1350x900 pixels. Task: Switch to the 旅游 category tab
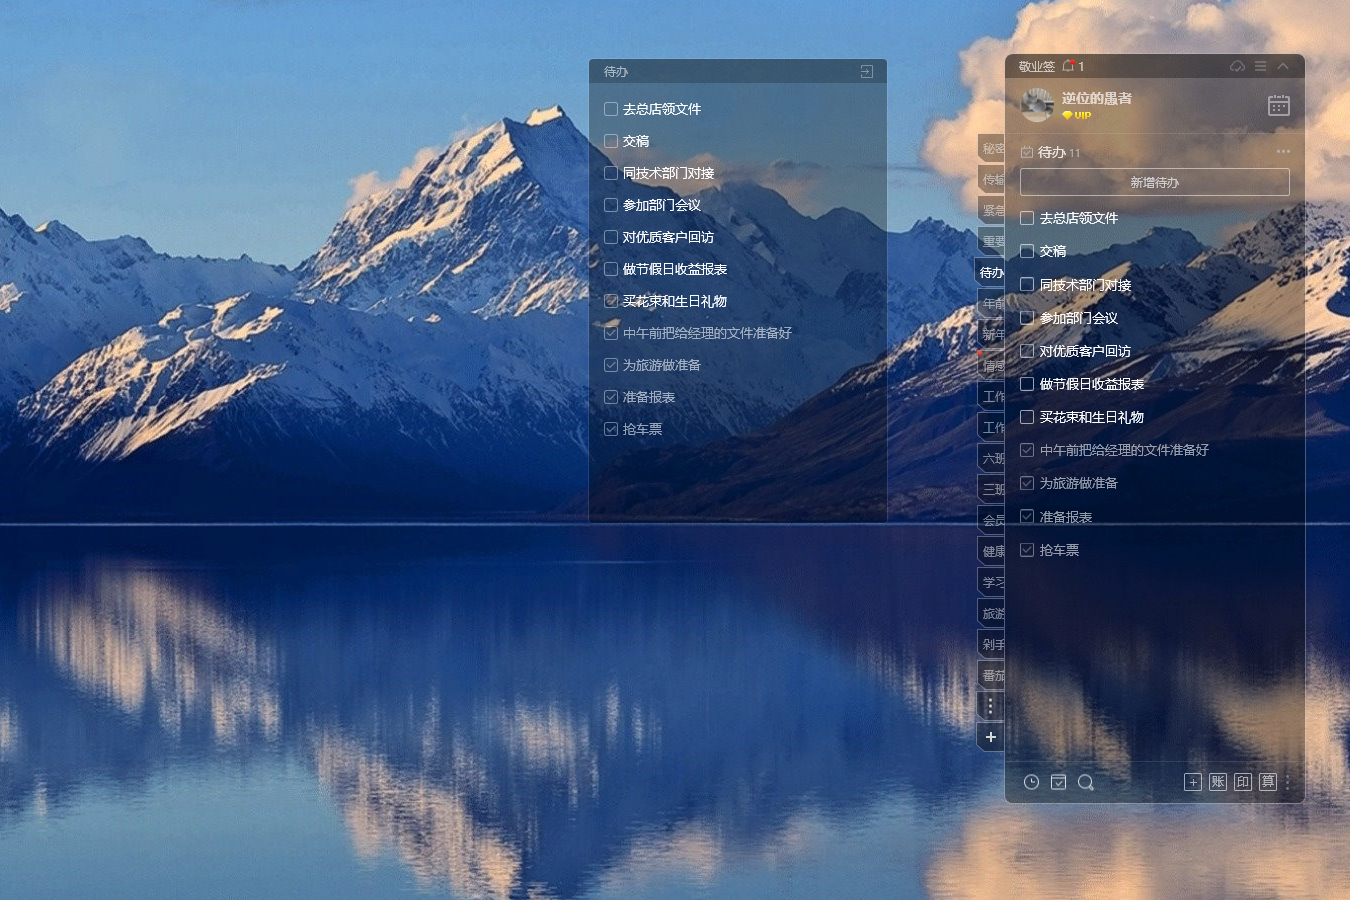tap(991, 613)
